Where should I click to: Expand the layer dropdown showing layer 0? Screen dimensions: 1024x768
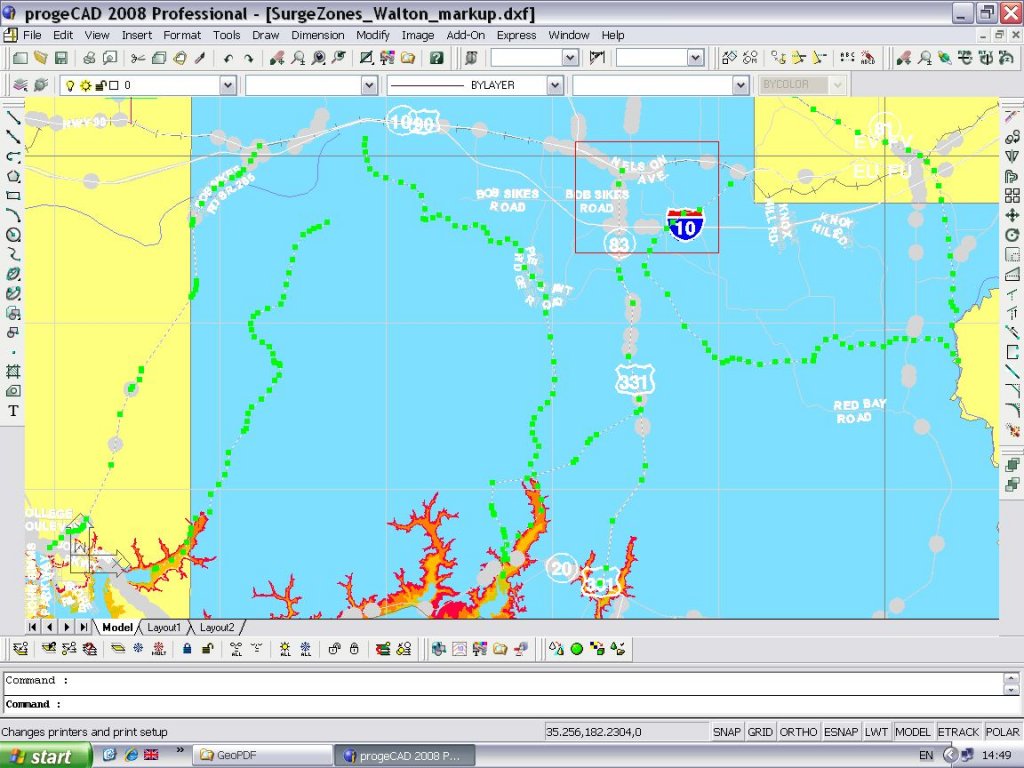coord(227,86)
